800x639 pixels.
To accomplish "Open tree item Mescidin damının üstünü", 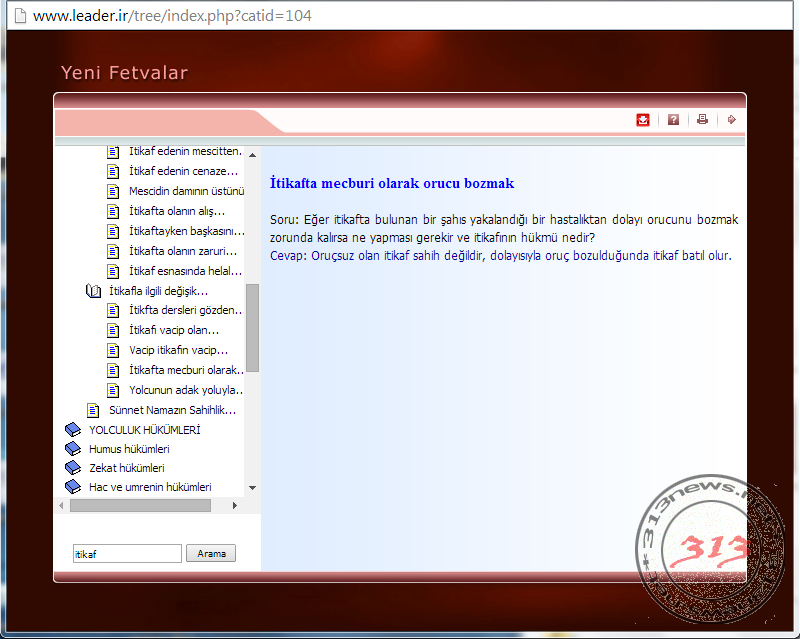I will coord(186,191).
